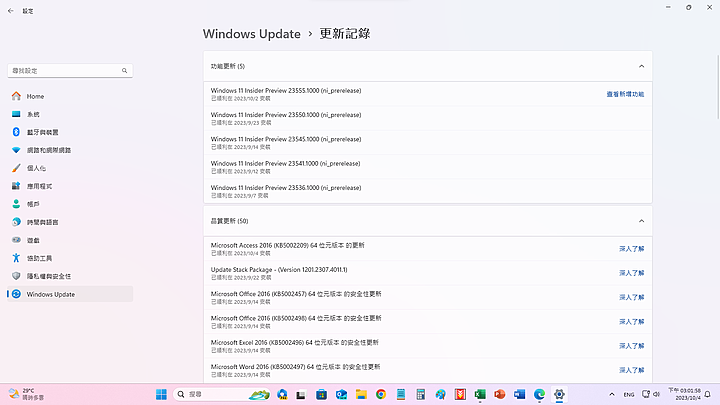Open 帳戶 accounts settings in sidebar
Image resolution: width=720 pixels, height=405 pixels.
[x=70, y=204]
